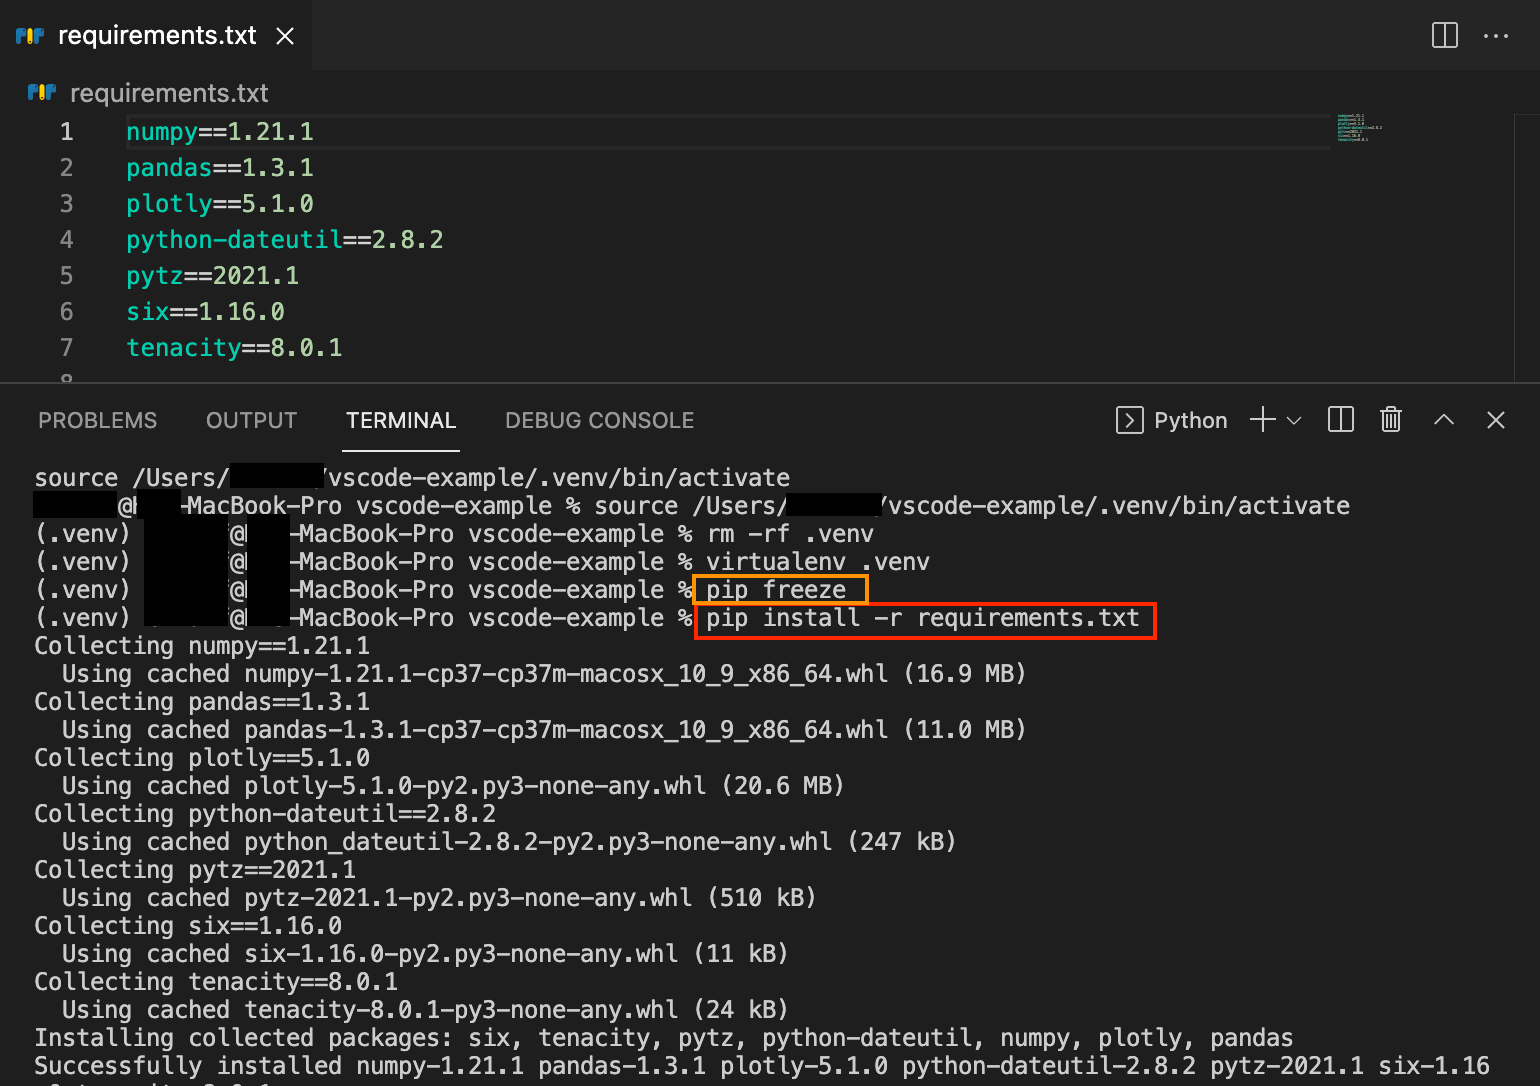
Task: Split the terminal using the split icon
Action: tap(1340, 420)
